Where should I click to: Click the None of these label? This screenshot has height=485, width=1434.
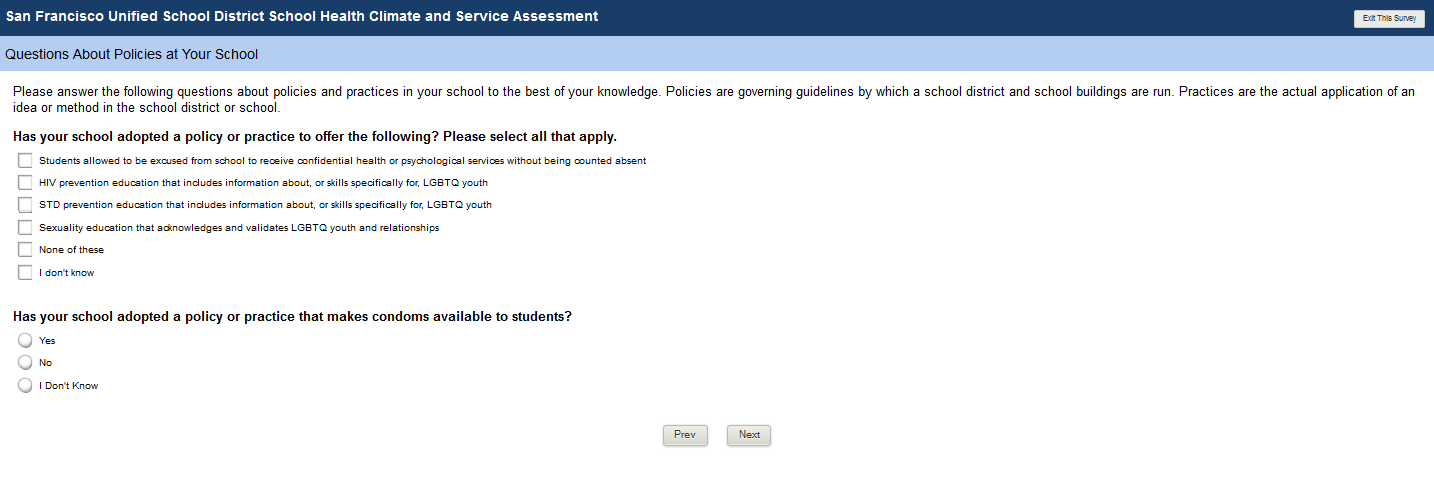71,250
